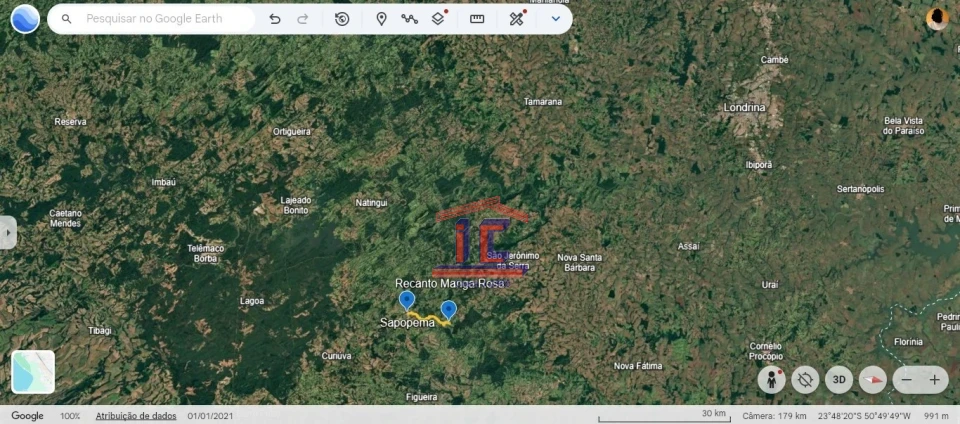This screenshot has width=960, height=424.
Task: Open the map layers panel
Action: point(438,19)
